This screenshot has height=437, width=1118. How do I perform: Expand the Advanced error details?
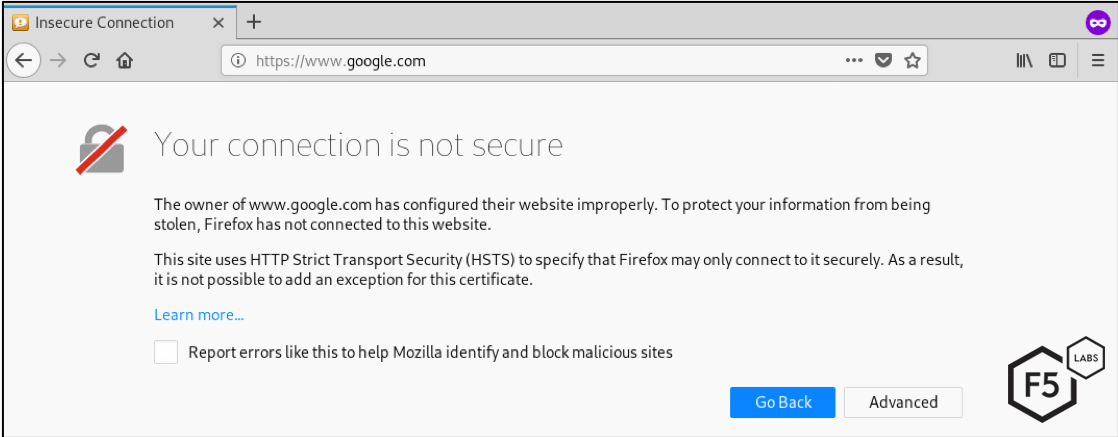(x=903, y=402)
